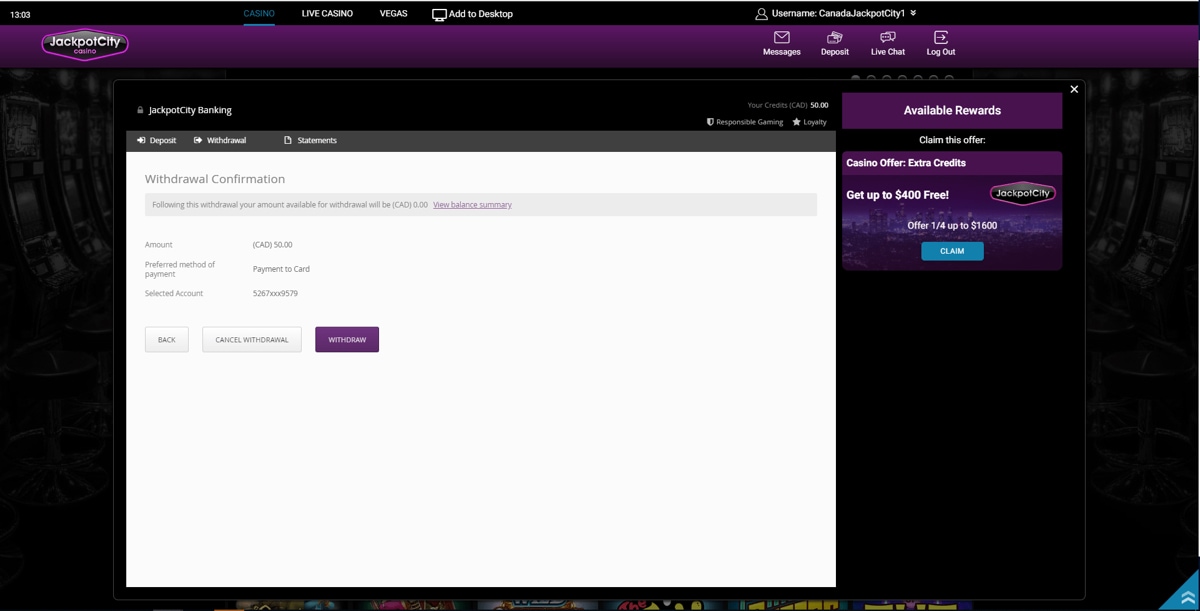The width and height of the screenshot is (1200, 611).
Task: Click the user profile icon
Action: click(761, 14)
